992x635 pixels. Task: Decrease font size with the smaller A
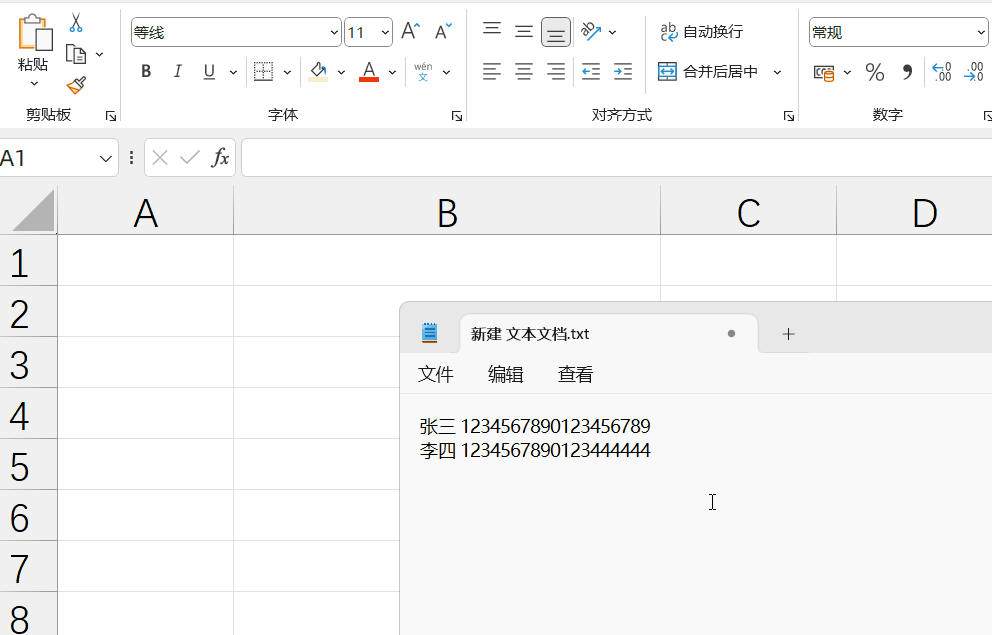click(443, 32)
